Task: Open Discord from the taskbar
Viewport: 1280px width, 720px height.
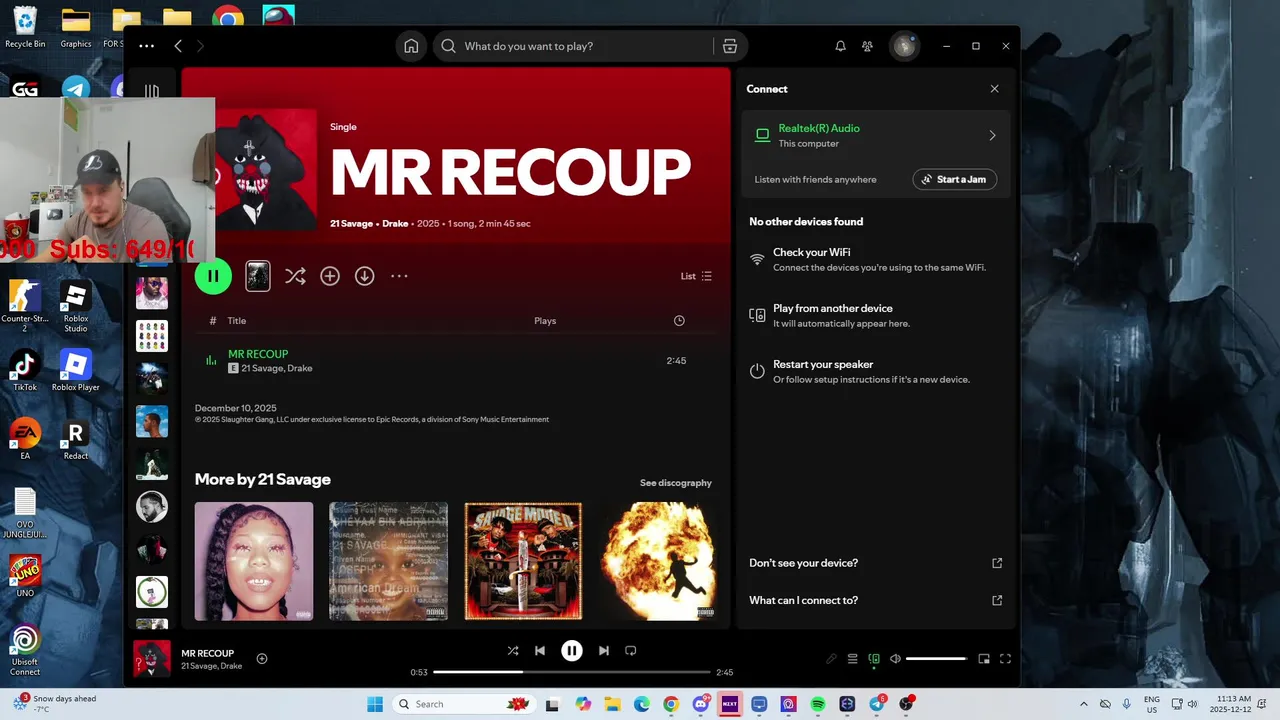Action: 701,704
